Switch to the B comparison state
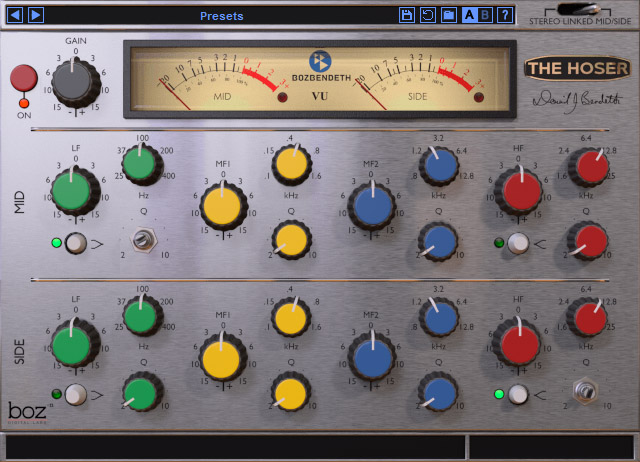The width and height of the screenshot is (640, 462). tap(486, 15)
